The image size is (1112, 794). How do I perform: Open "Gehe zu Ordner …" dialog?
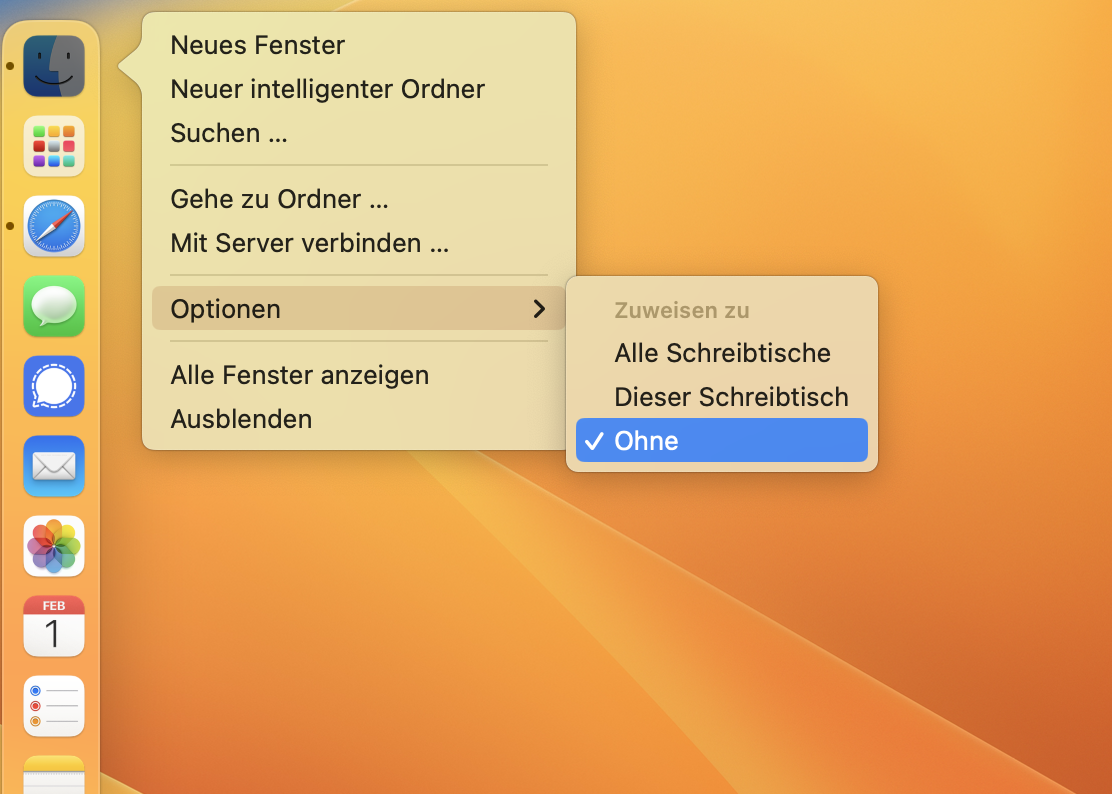(x=279, y=199)
